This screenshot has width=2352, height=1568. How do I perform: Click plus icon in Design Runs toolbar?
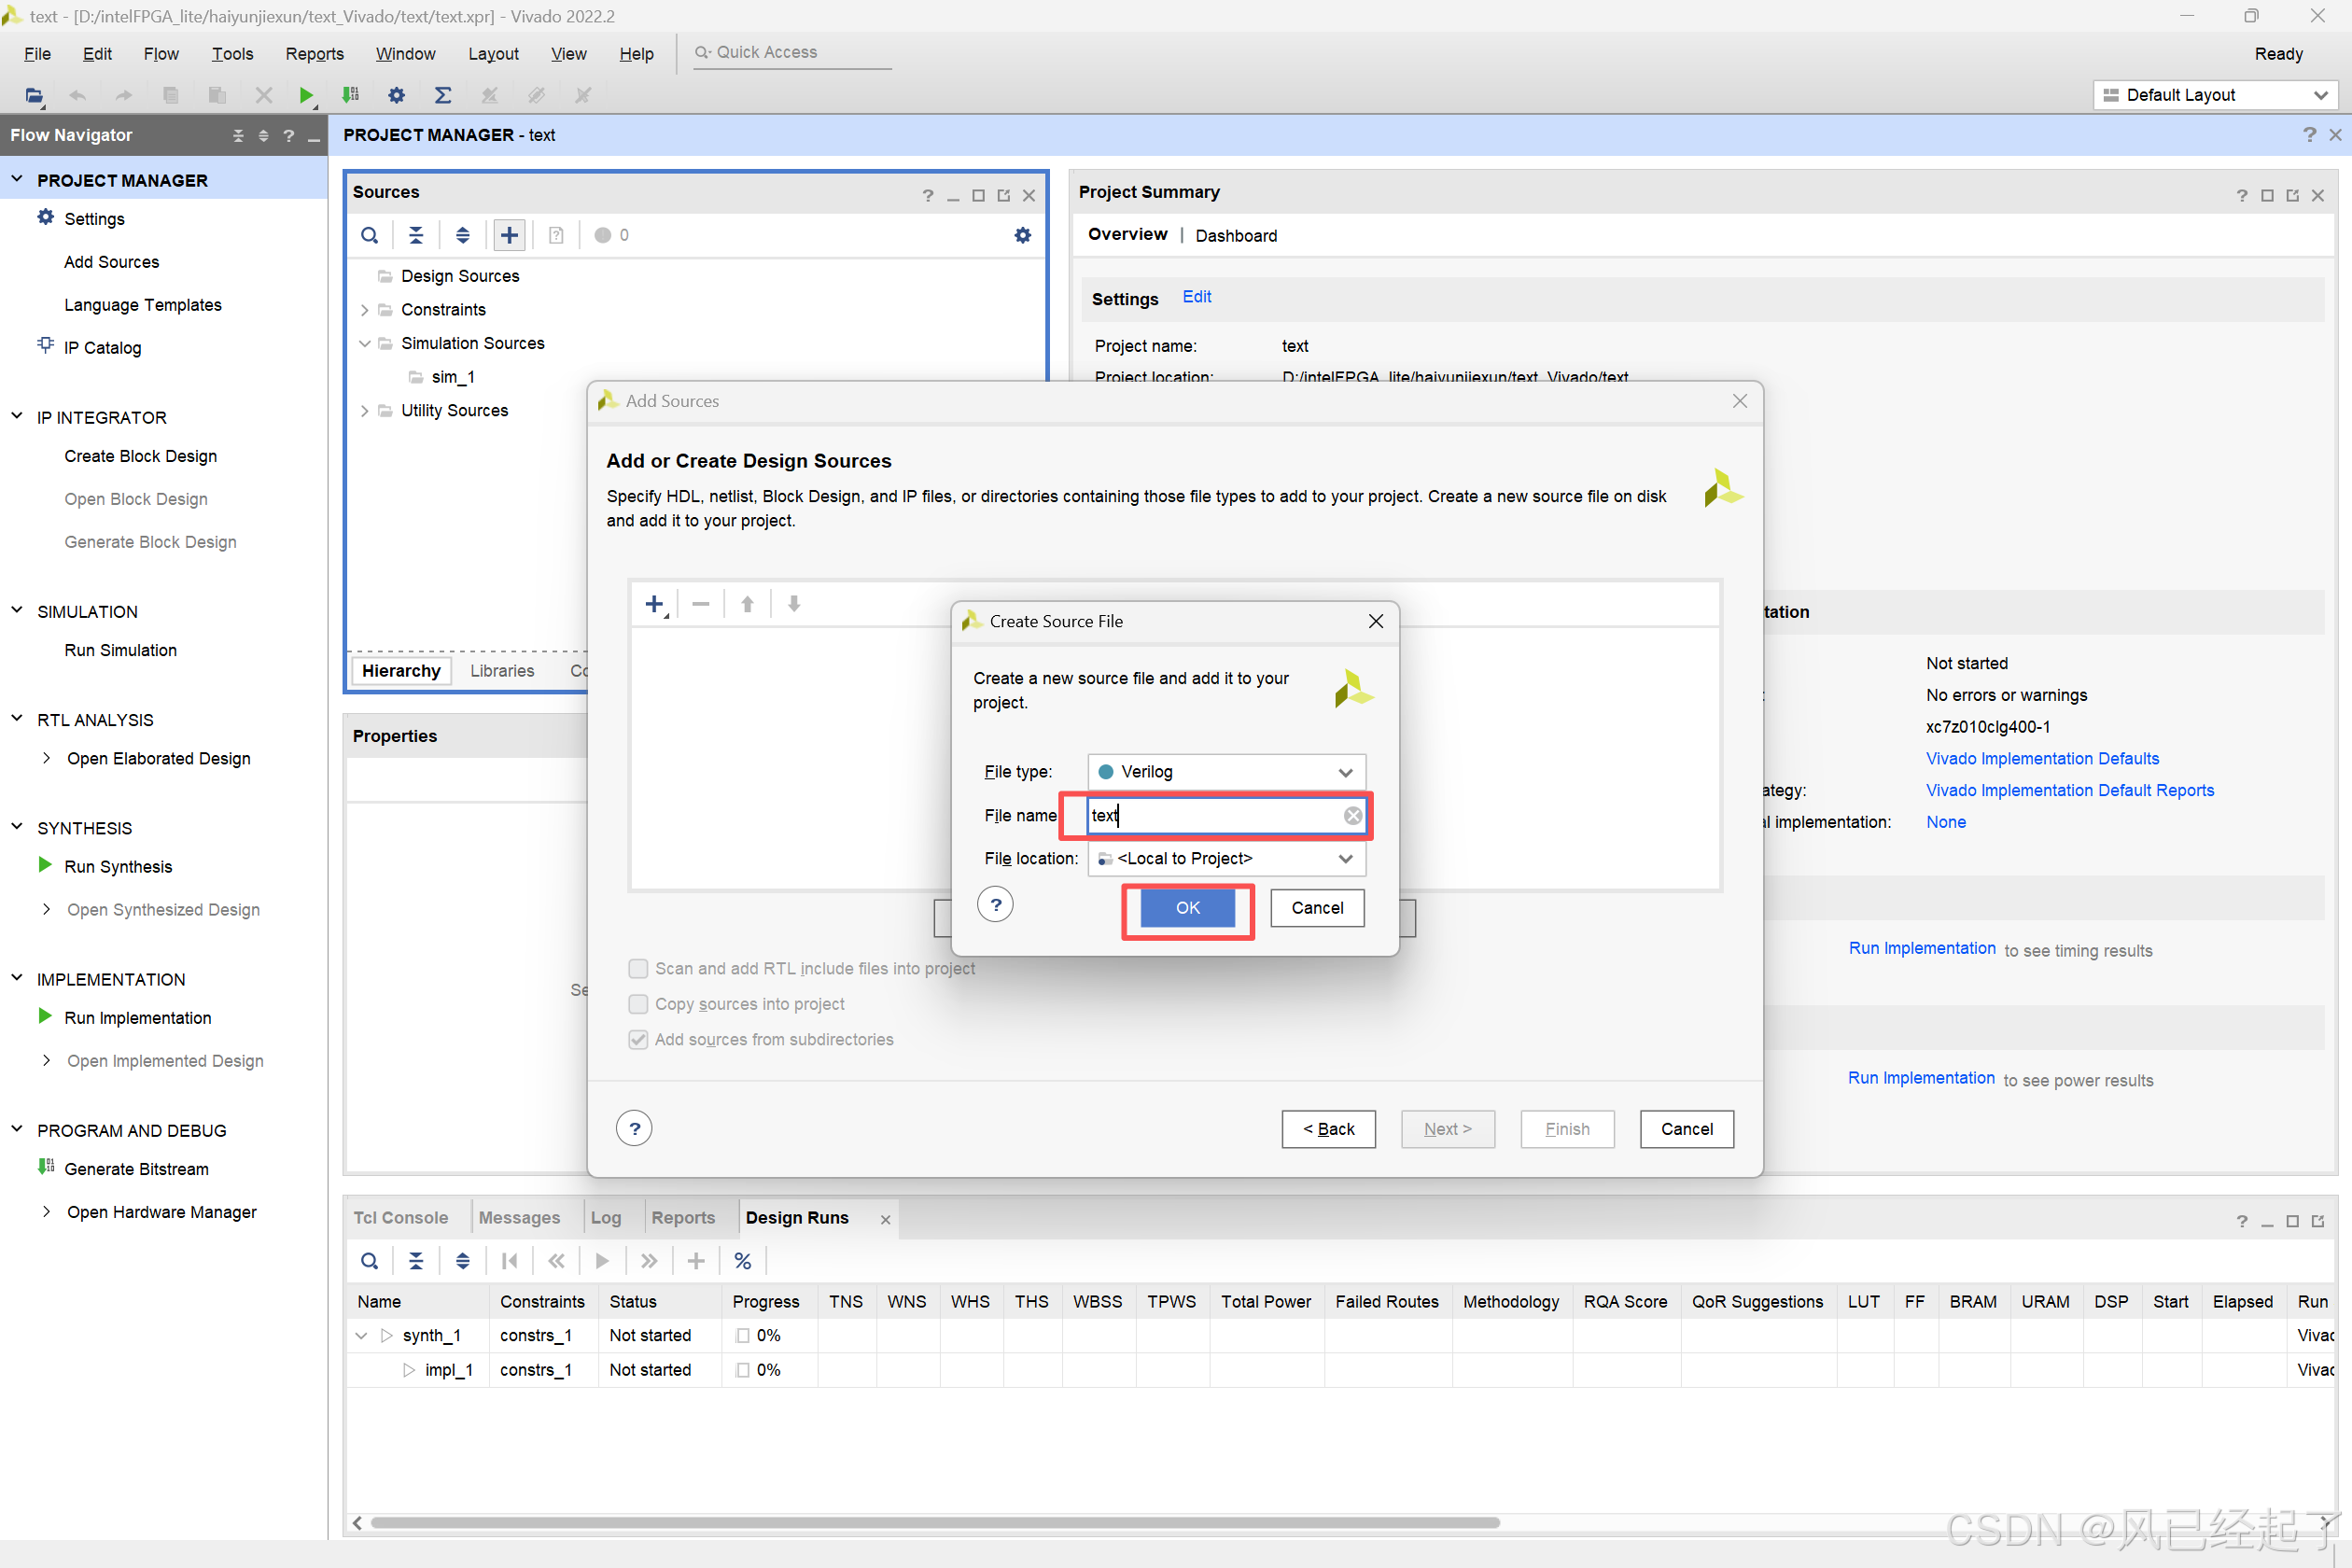point(696,1261)
